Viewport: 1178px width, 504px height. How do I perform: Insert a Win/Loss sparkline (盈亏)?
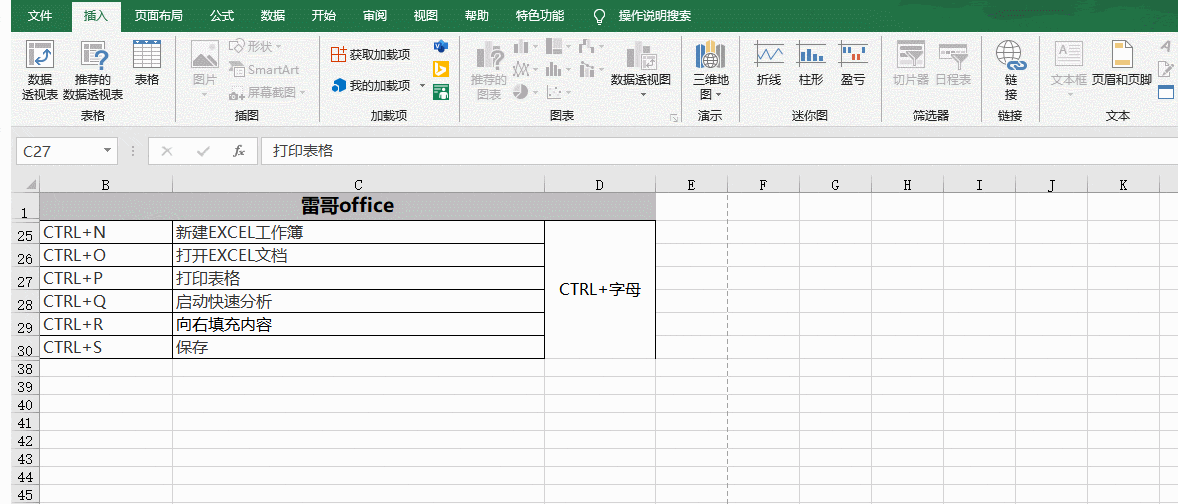(853, 63)
